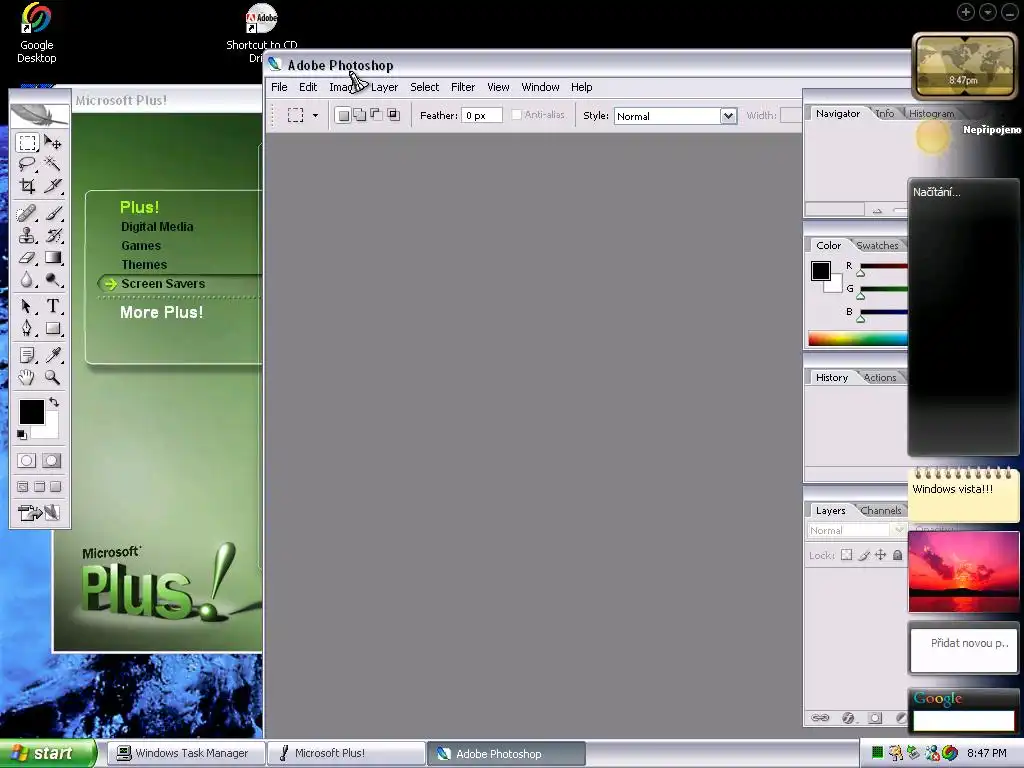Open the Filter menu
Image resolution: width=1024 pixels, height=768 pixels.
[462, 87]
